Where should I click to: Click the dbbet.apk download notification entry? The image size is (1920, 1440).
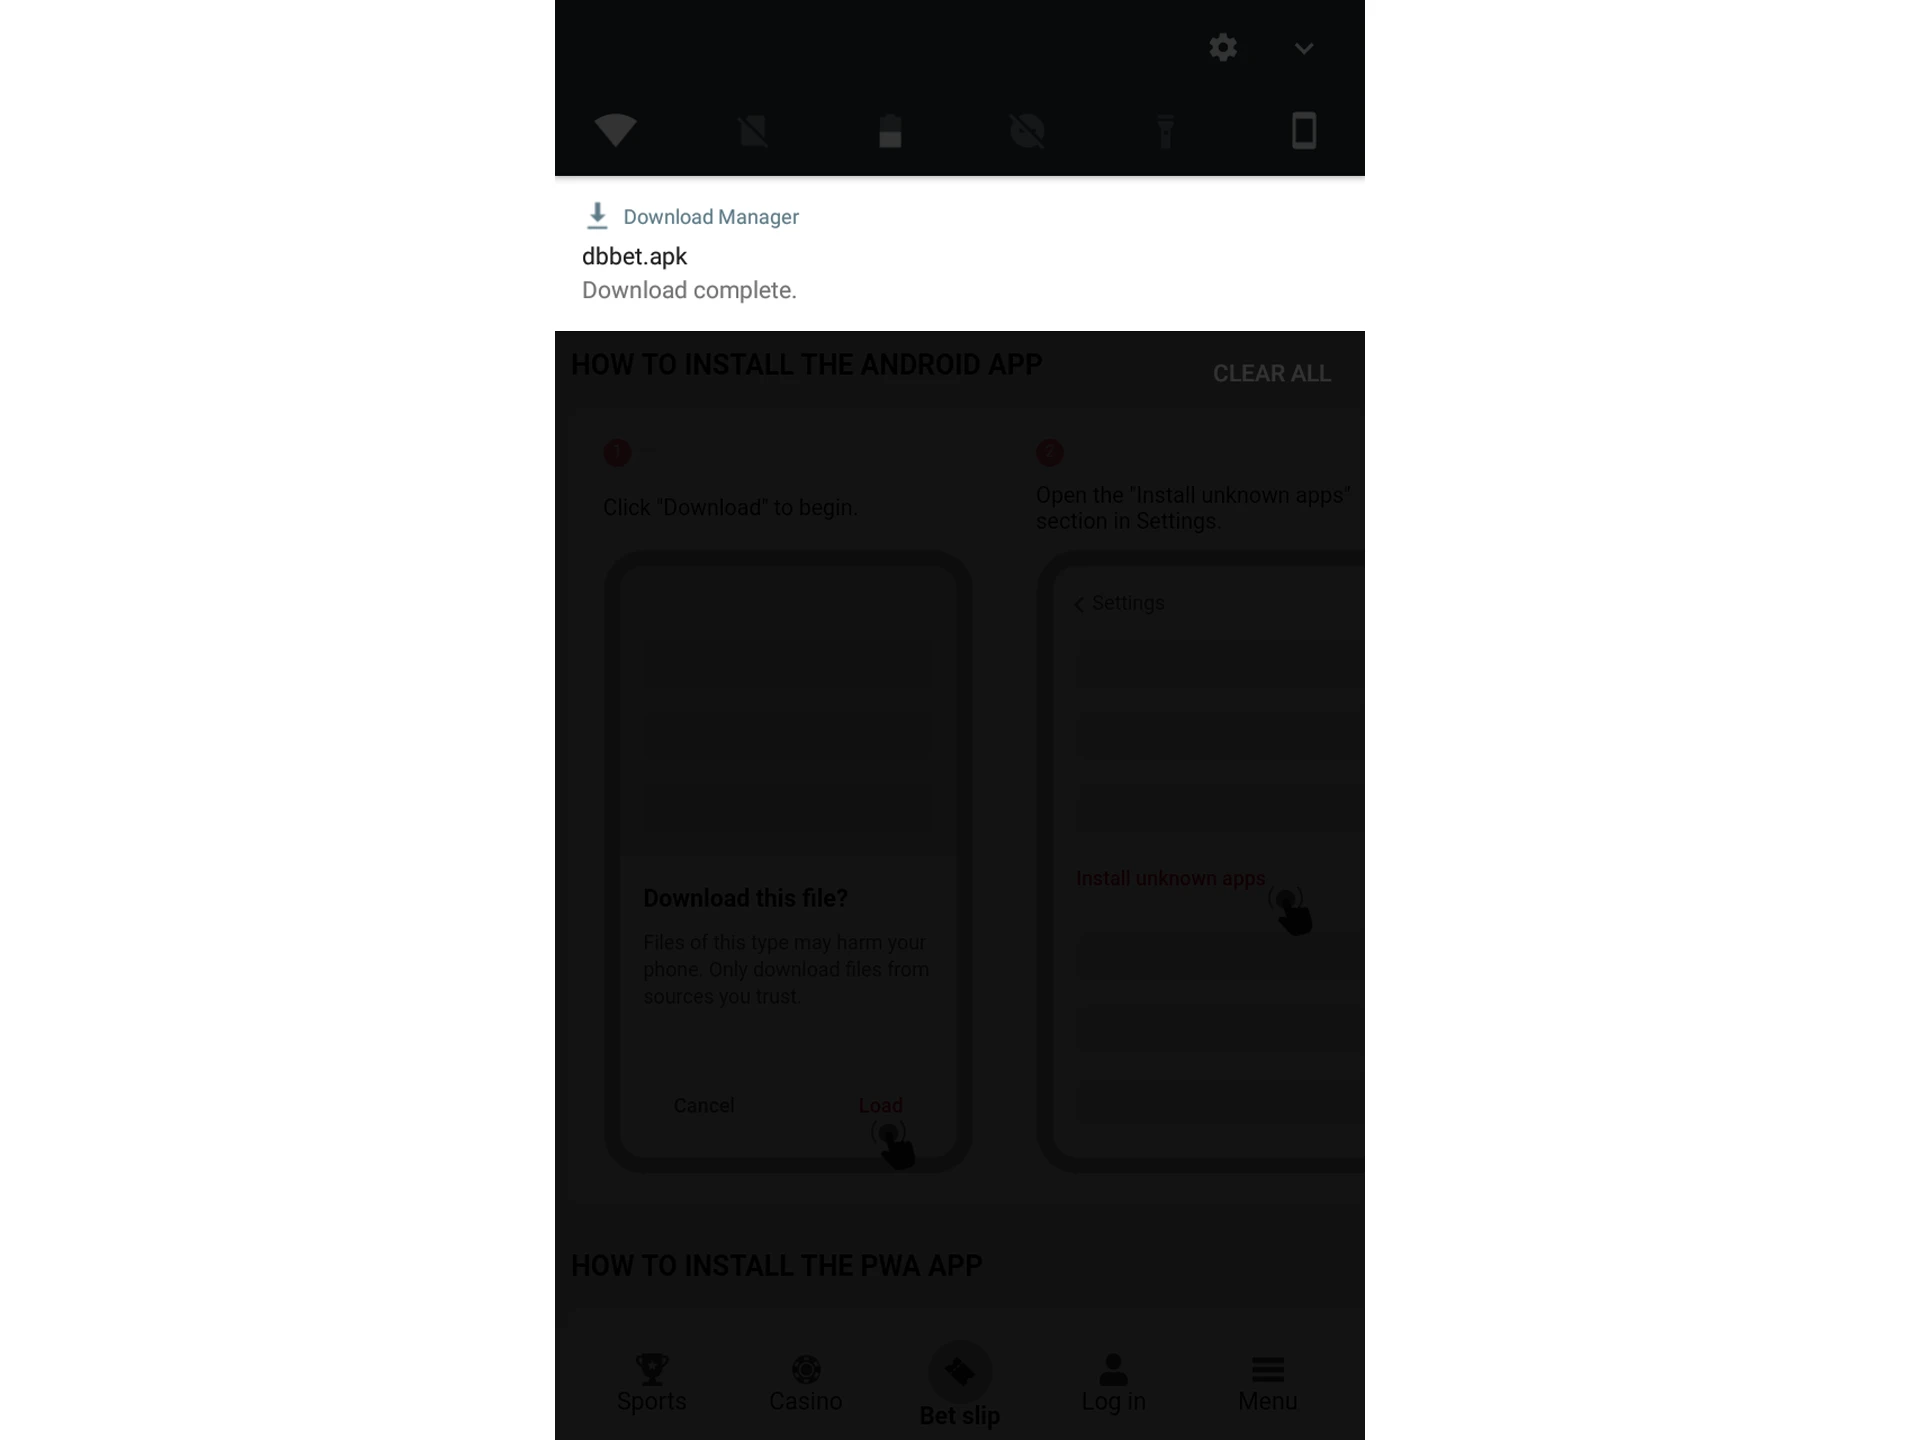pyautogui.click(x=958, y=254)
